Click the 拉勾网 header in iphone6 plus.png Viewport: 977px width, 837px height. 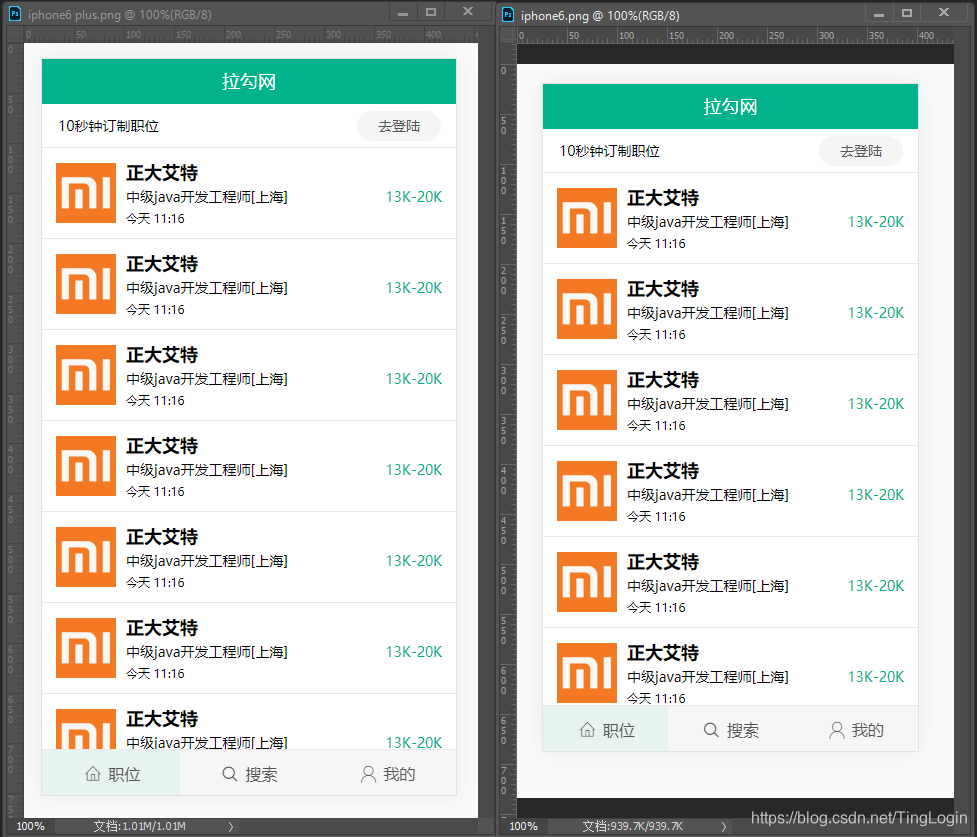click(249, 82)
